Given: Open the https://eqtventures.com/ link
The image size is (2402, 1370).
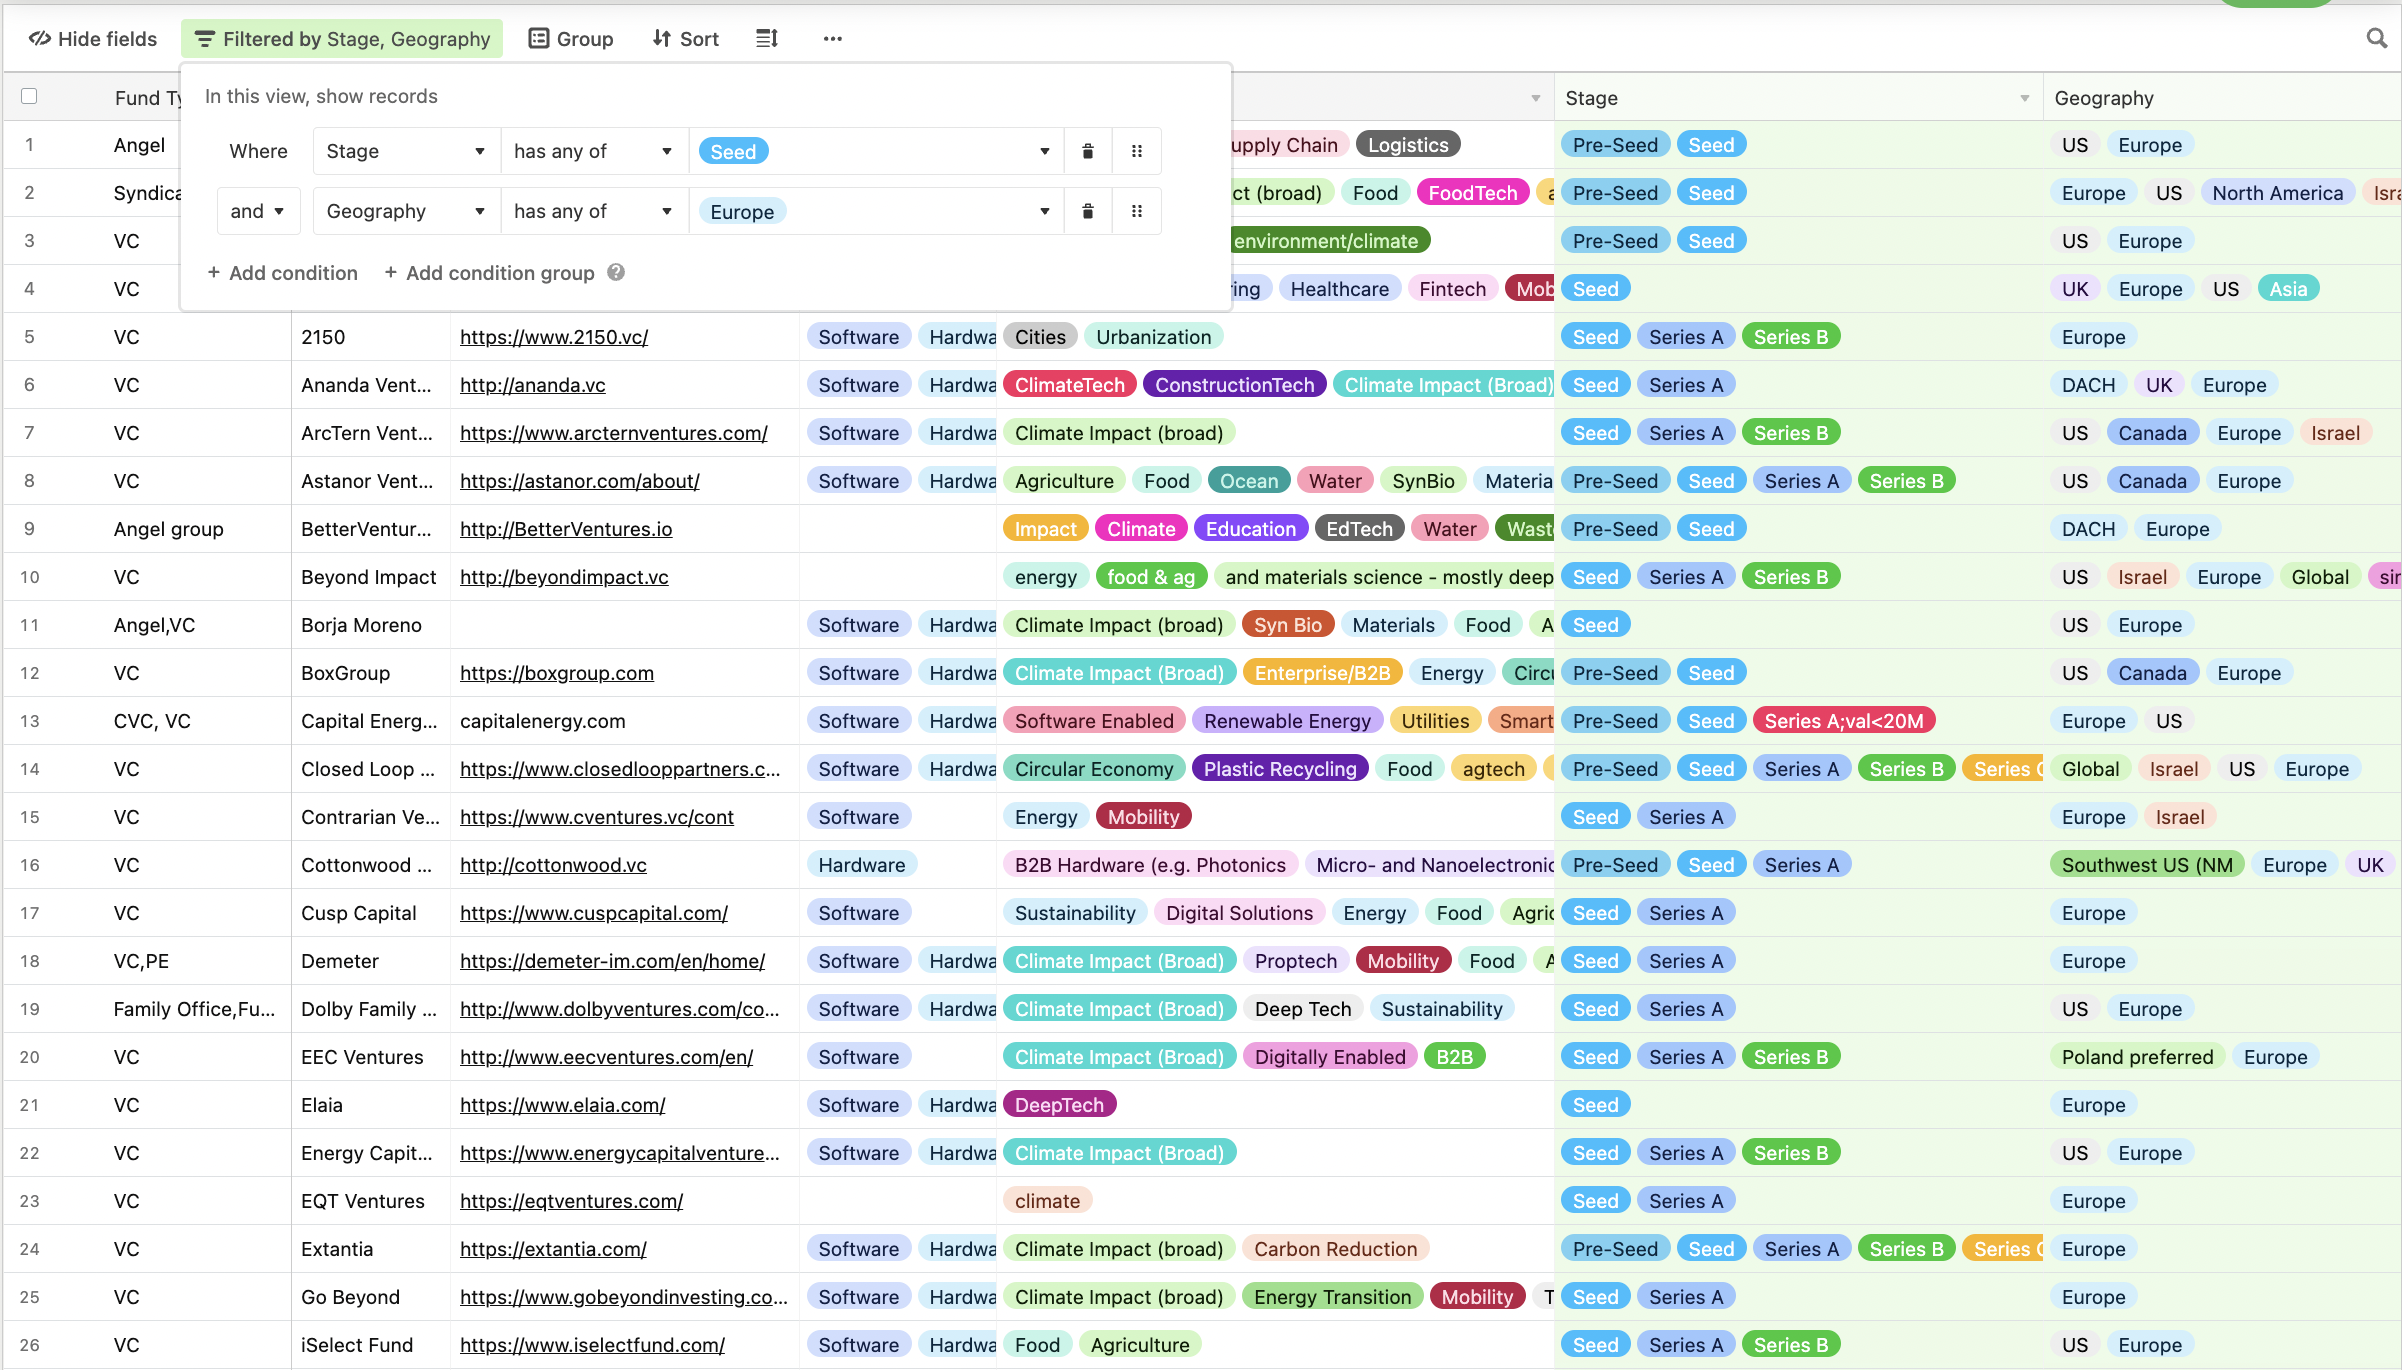Looking at the screenshot, I should [x=571, y=1201].
